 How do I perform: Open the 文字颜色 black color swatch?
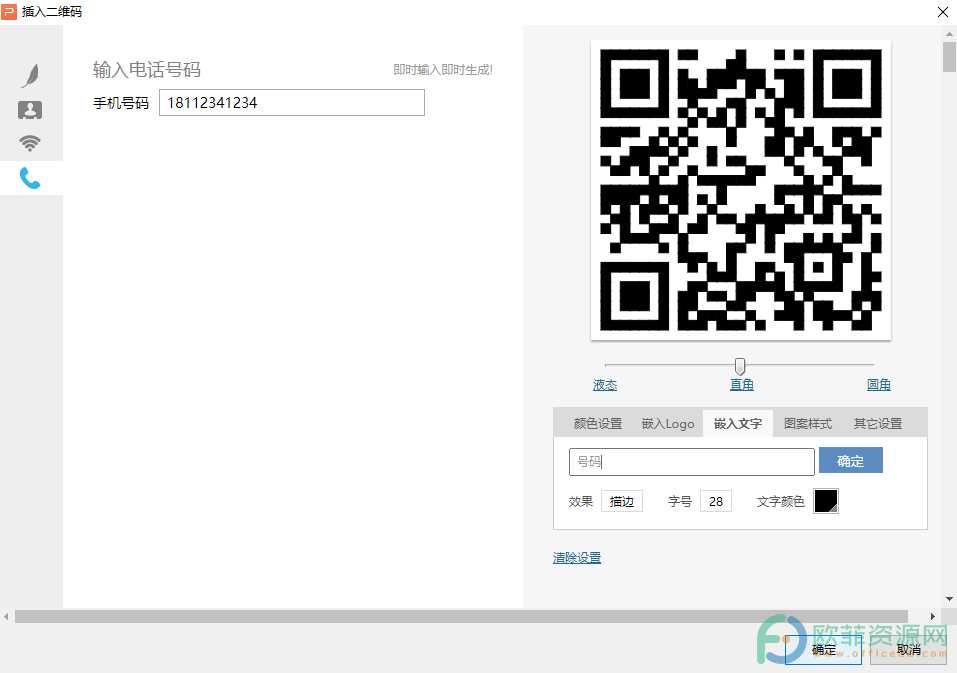tap(825, 501)
